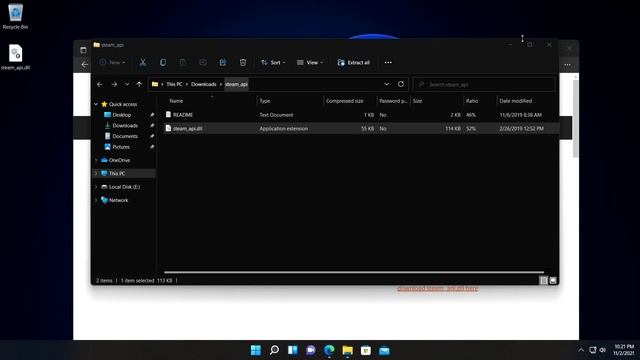Open Chat from the taskbar
This screenshot has height=360, width=640.
(311, 350)
